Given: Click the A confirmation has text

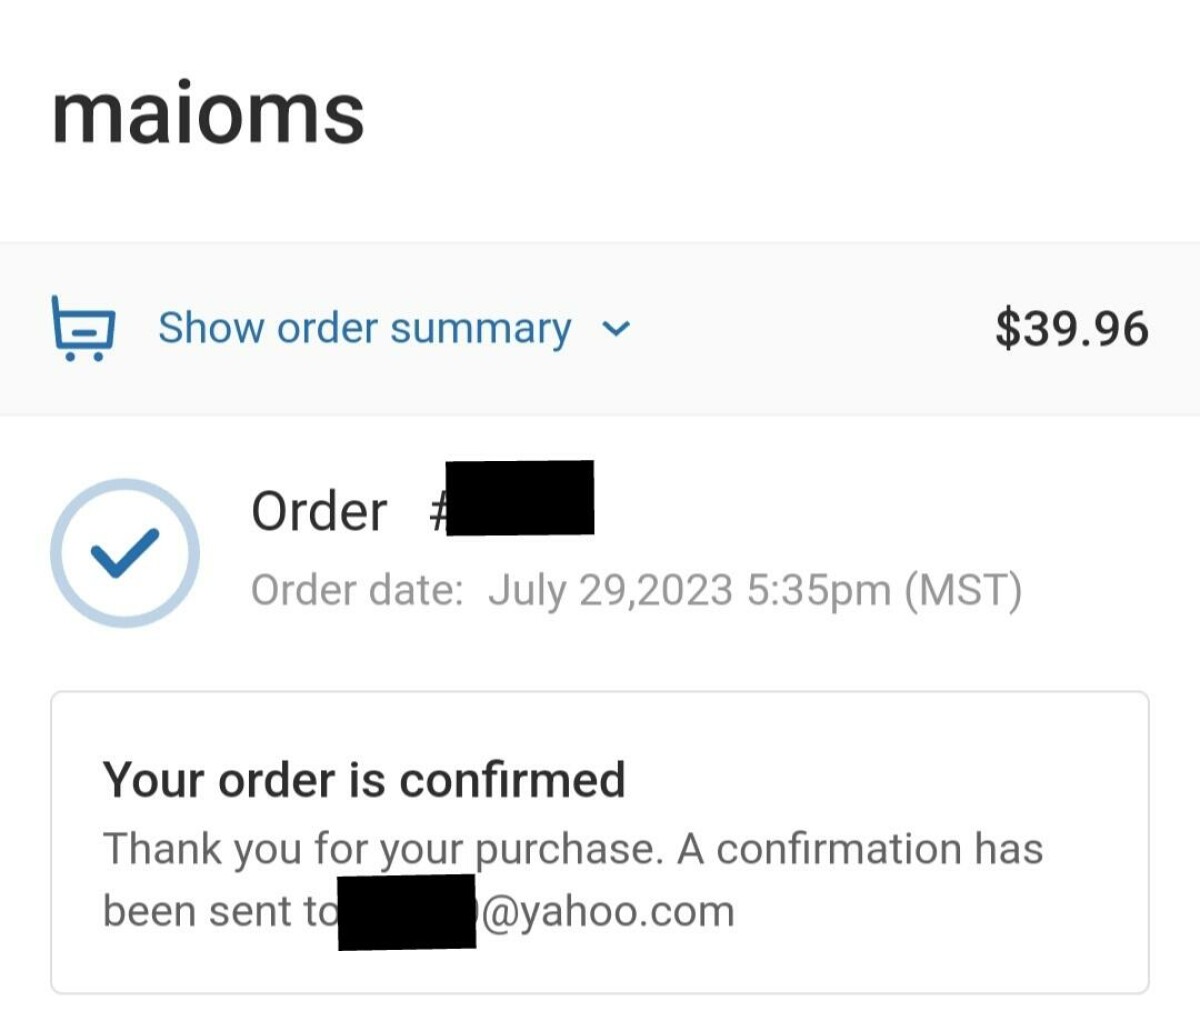Looking at the screenshot, I should [860, 848].
